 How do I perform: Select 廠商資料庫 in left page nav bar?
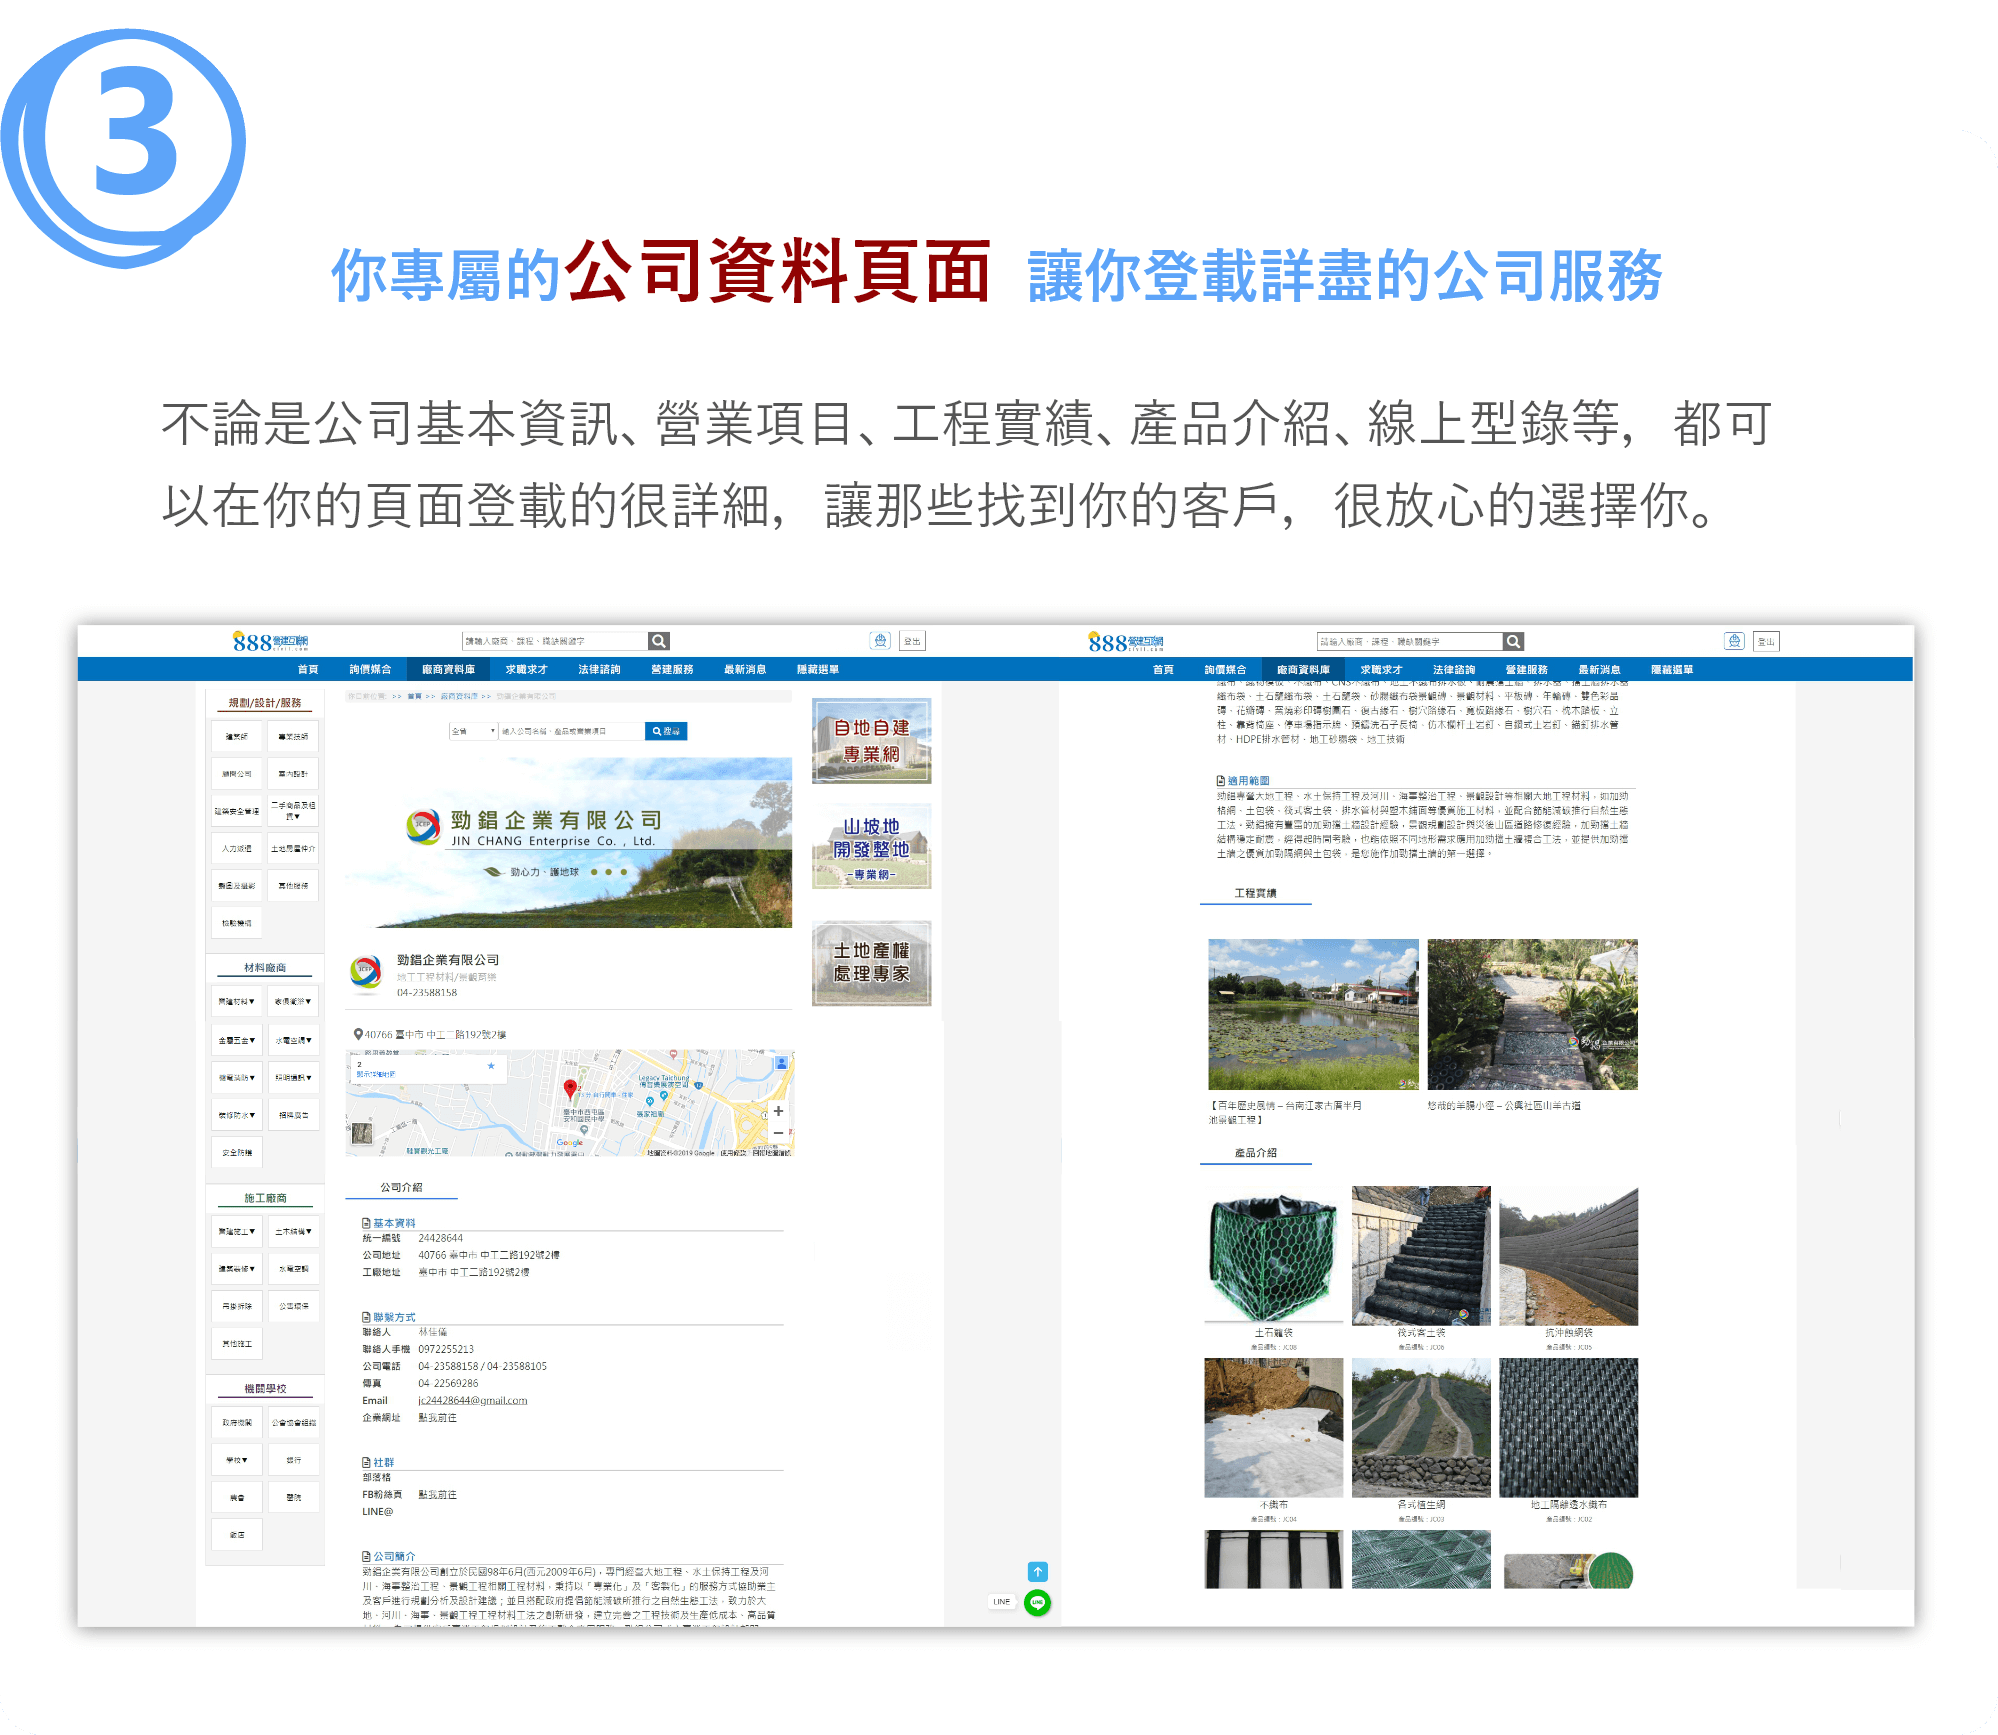coord(448,669)
